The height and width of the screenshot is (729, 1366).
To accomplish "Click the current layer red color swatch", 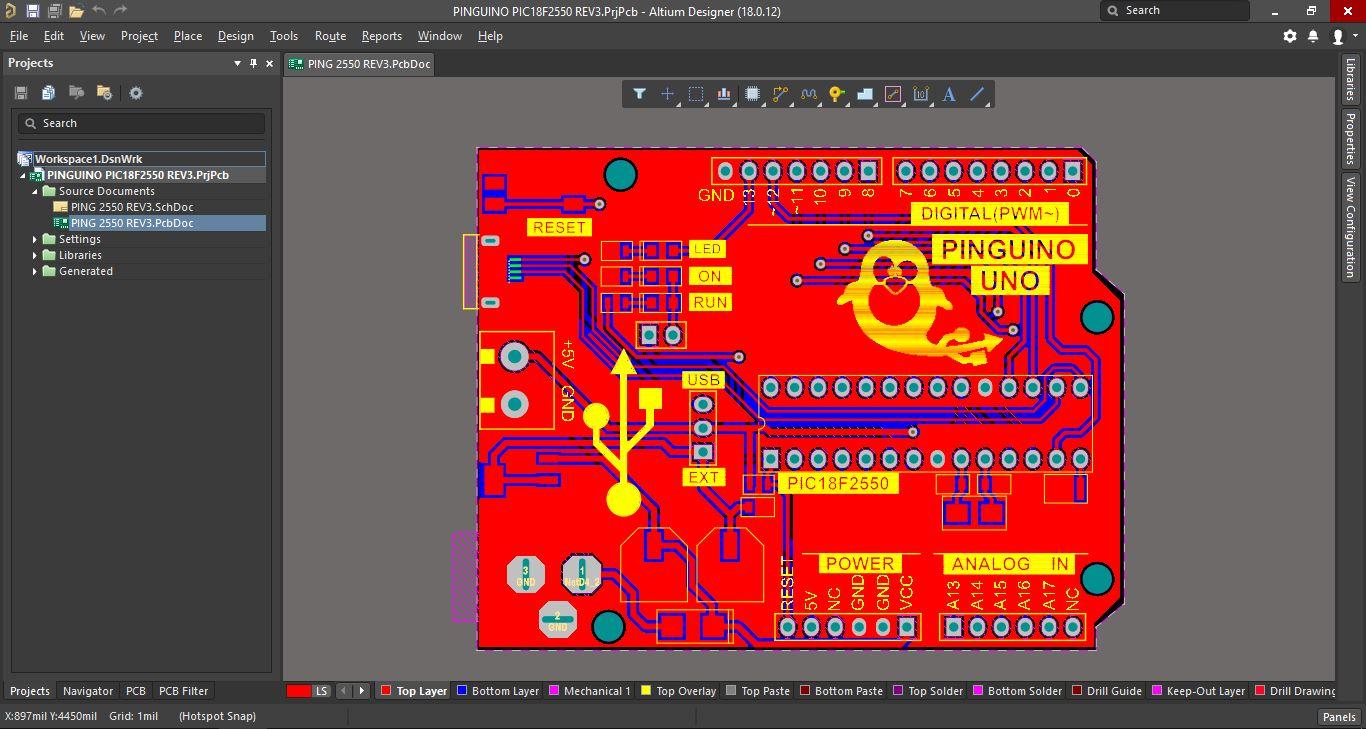I will [298, 691].
